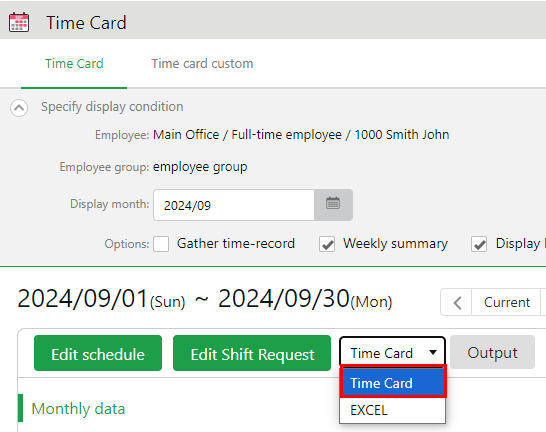Collapse the Specify display condition section
Image resolution: width=546 pixels, height=432 pixels.
pos(19,108)
